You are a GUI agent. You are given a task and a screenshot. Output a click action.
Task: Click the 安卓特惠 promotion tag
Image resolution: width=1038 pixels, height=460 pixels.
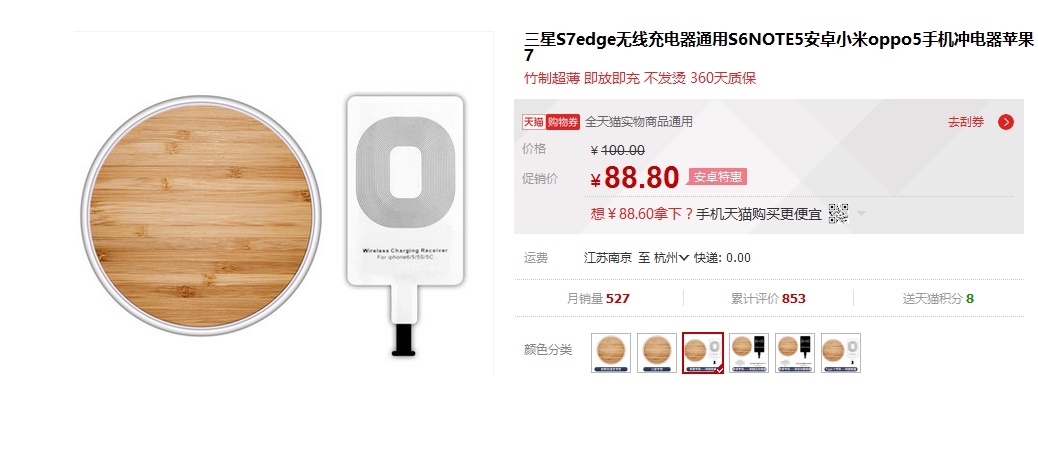pos(718,177)
